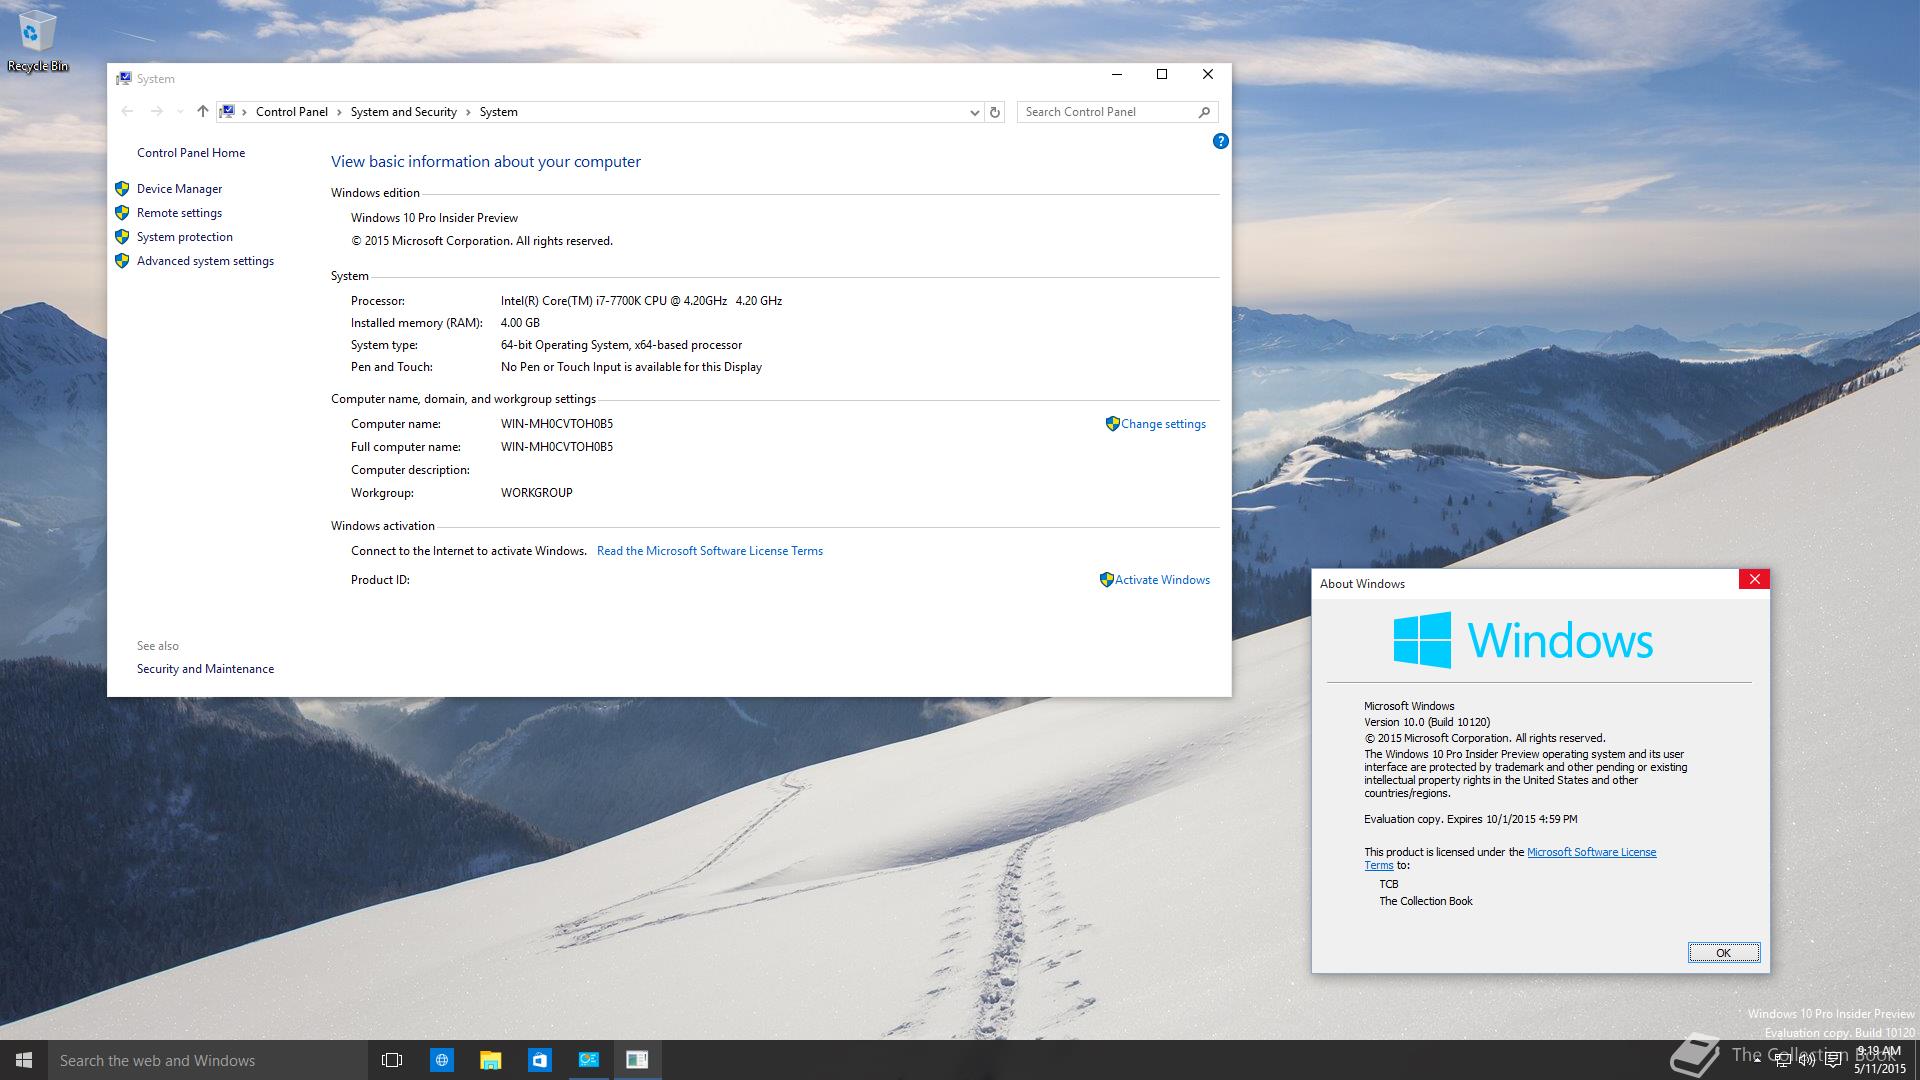Click Version 10.0 (Build 10120) text

[x=1427, y=722]
